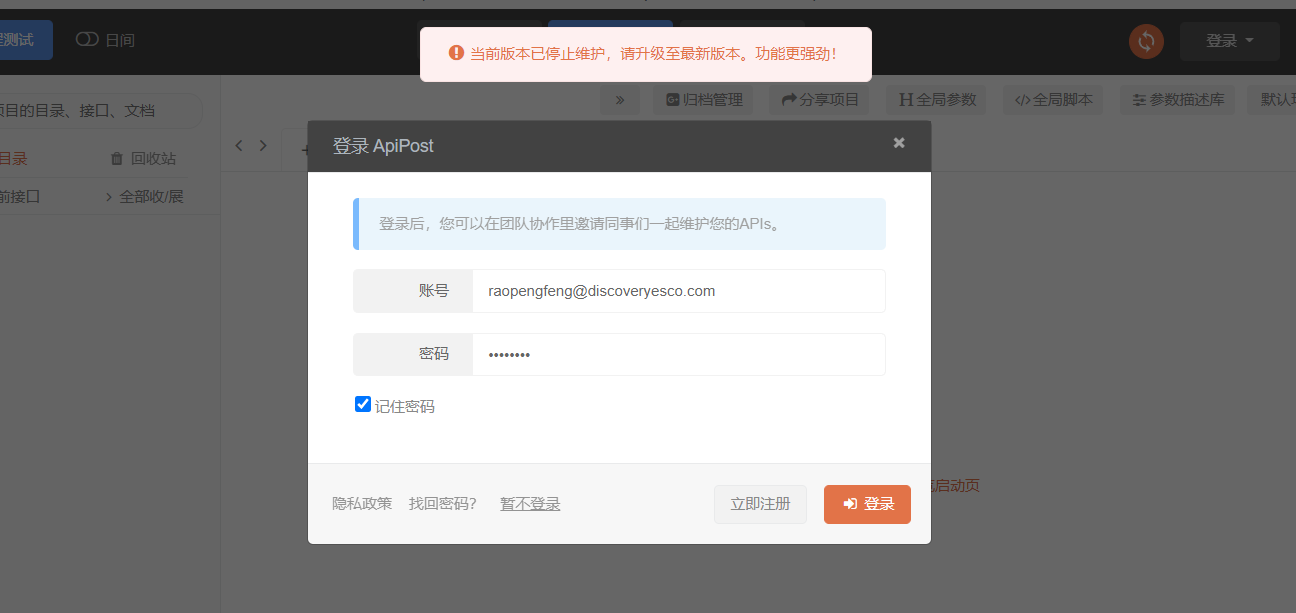
Task: Click the search box for 目录、接口、文档
Action: coord(100,111)
